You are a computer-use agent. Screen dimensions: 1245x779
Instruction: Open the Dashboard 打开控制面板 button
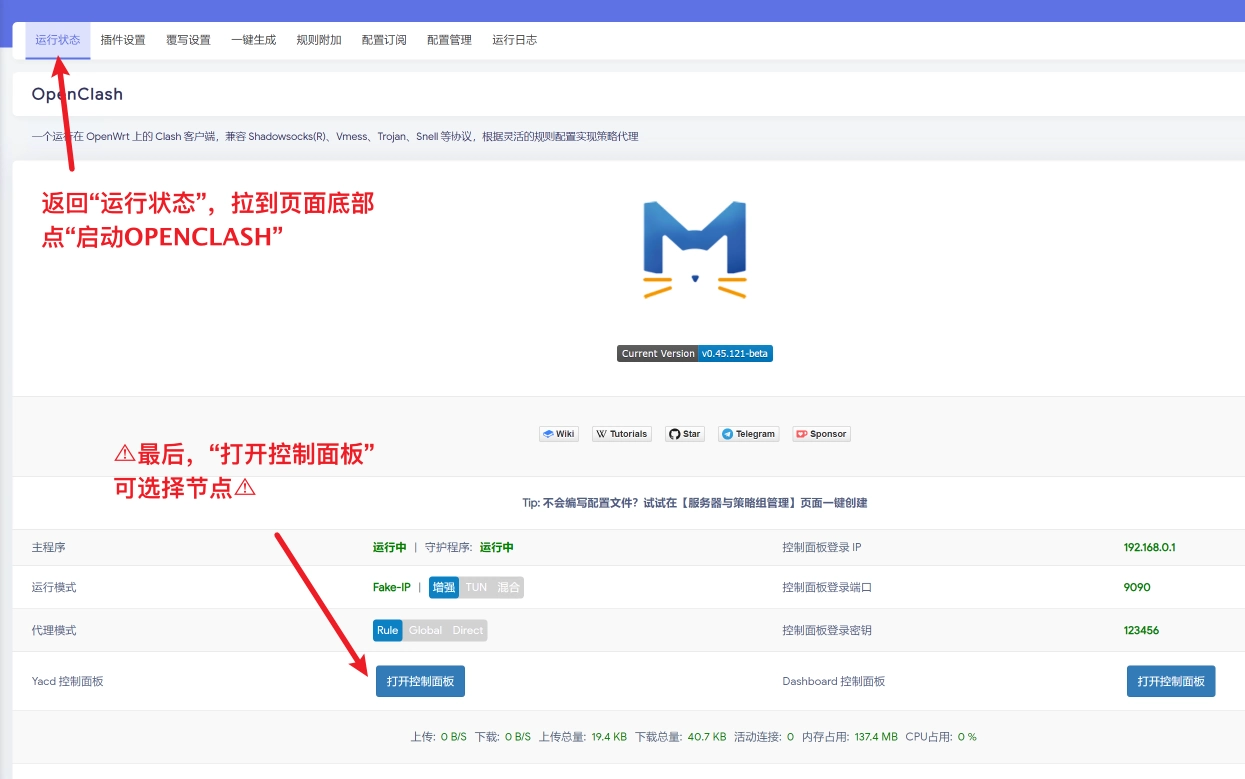point(1170,682)
